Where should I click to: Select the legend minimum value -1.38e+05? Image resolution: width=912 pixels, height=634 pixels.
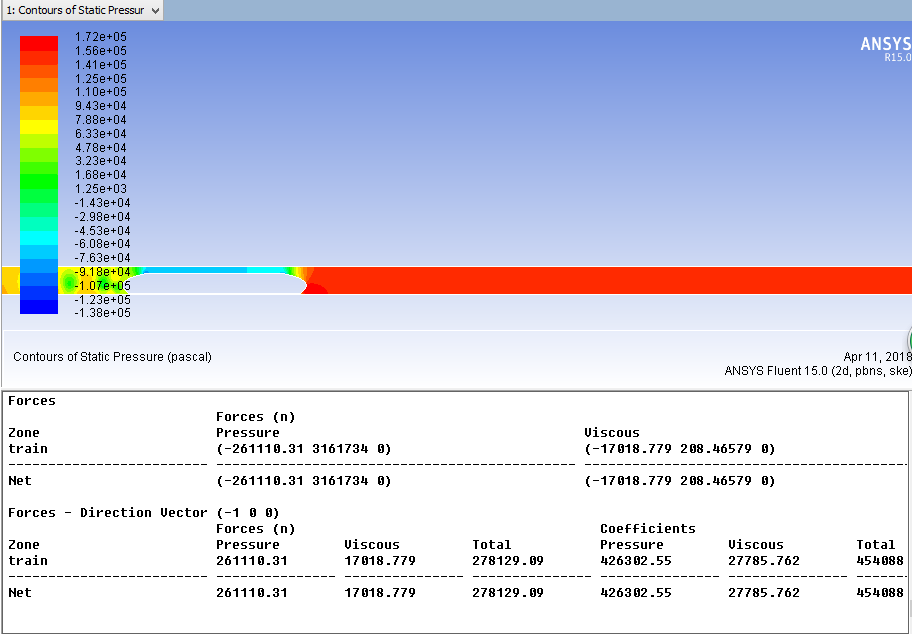(102, 313)
